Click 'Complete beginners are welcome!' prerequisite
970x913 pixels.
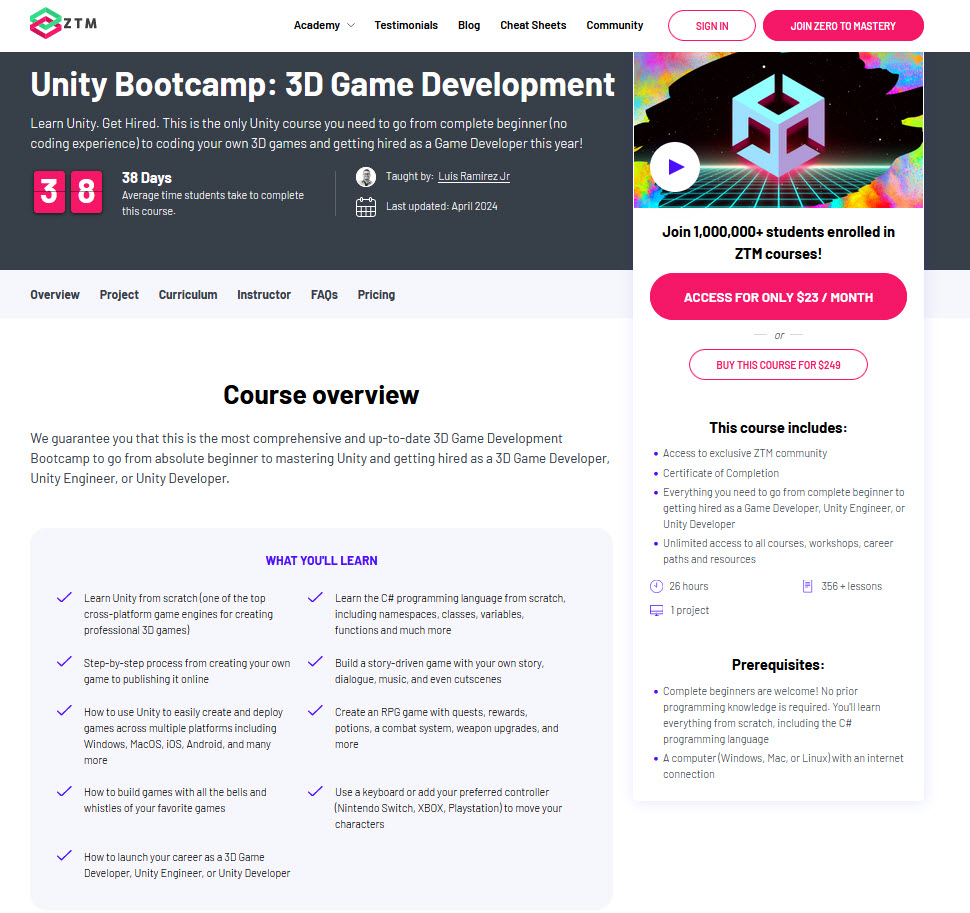pyautogui.click(x=771, y=716)
